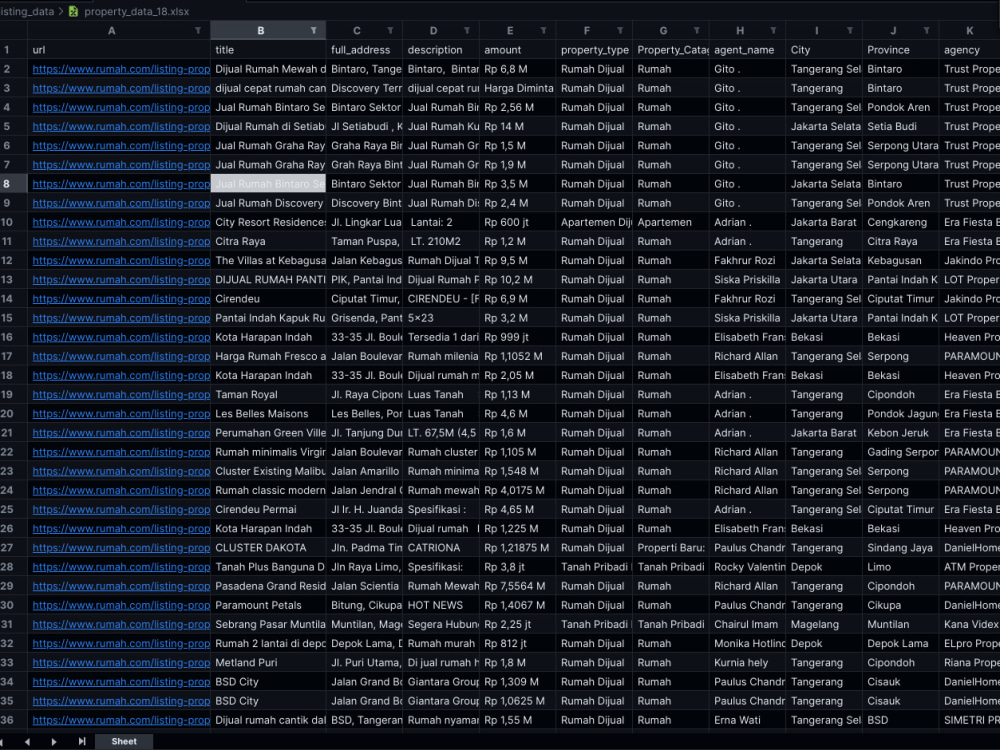Open filter icon on column F header

(x=619, y=31)
